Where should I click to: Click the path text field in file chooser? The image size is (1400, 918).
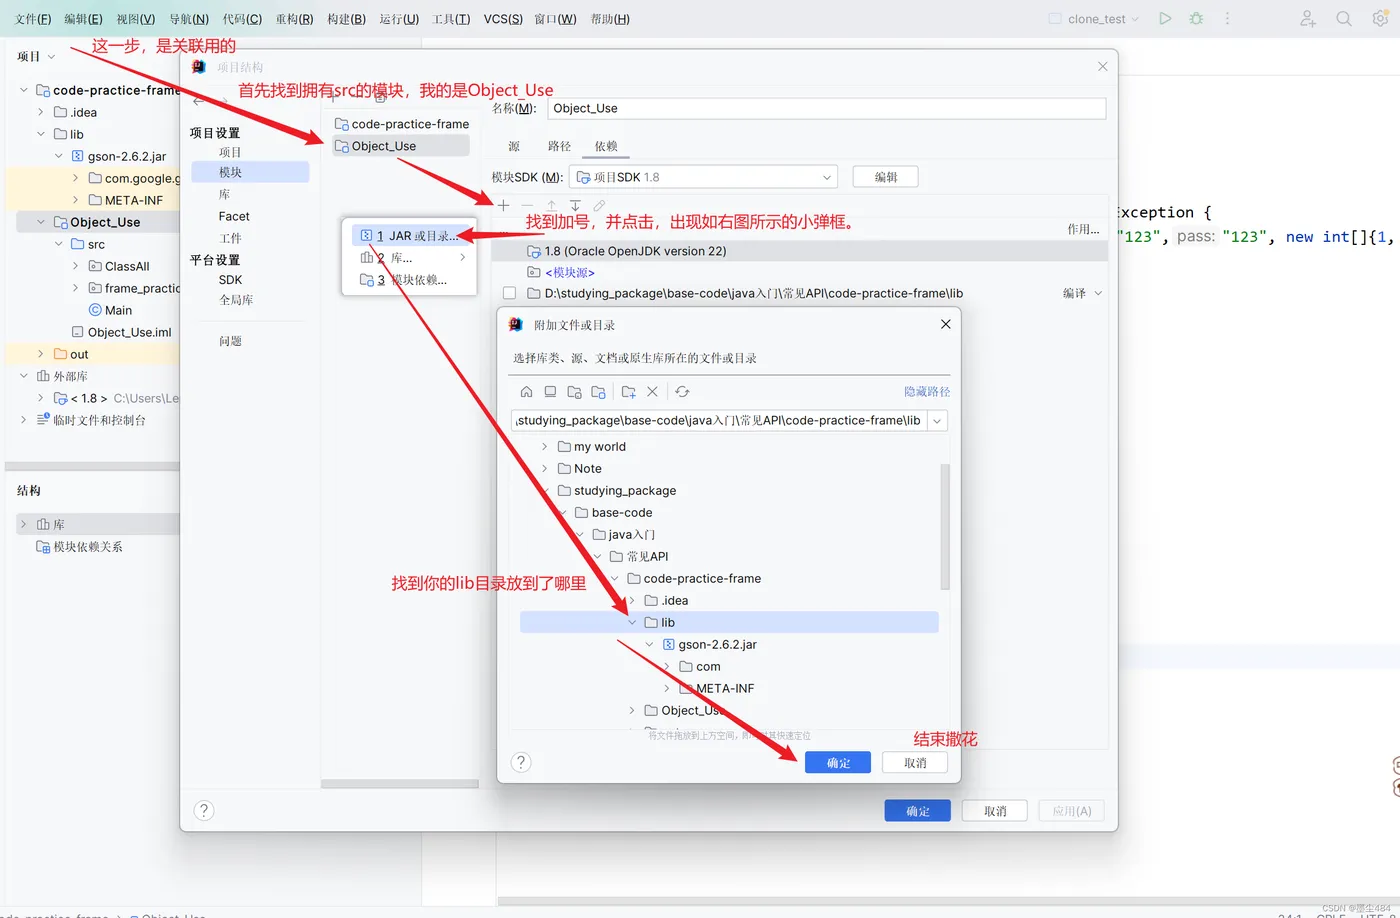(719, 421)
